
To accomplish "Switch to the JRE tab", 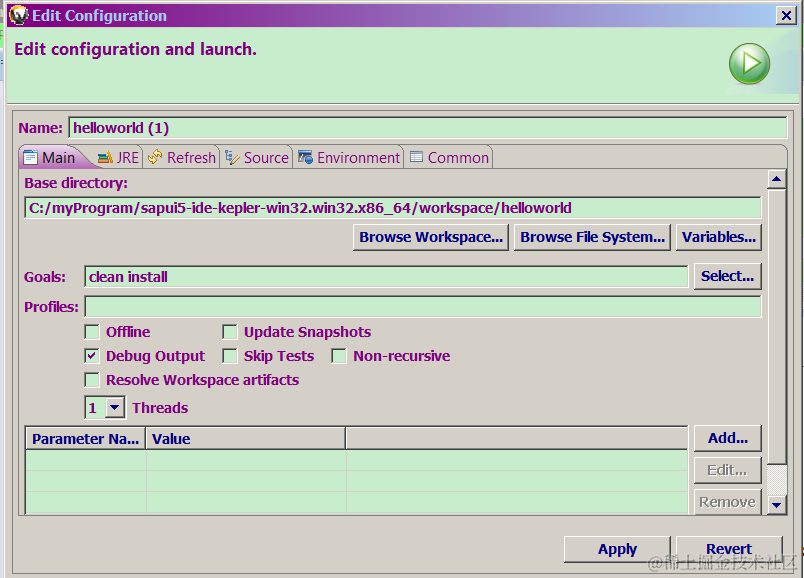I will (119, 157).
